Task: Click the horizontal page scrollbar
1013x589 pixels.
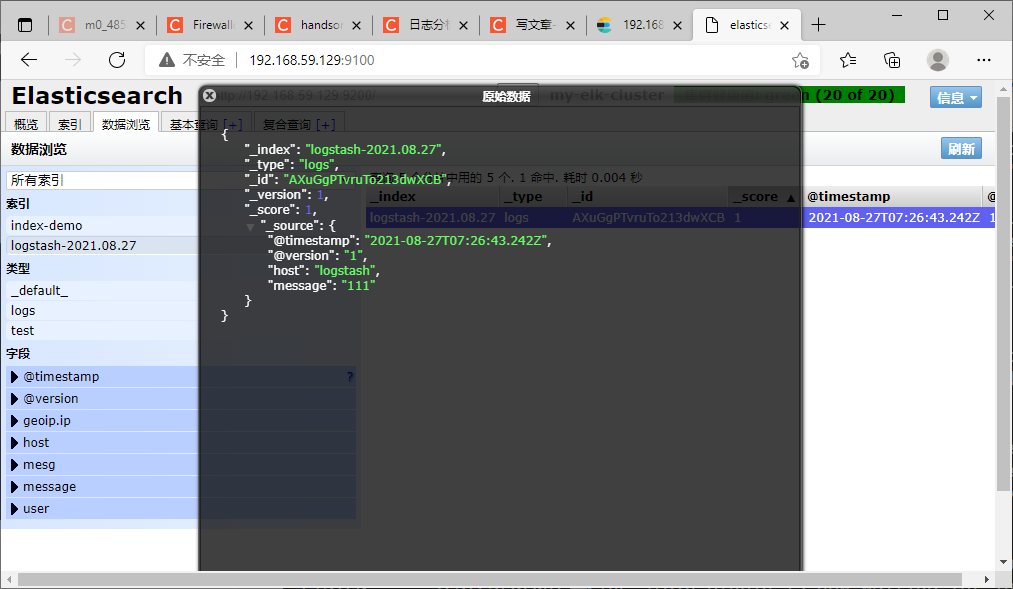Action: click(489, 579)
